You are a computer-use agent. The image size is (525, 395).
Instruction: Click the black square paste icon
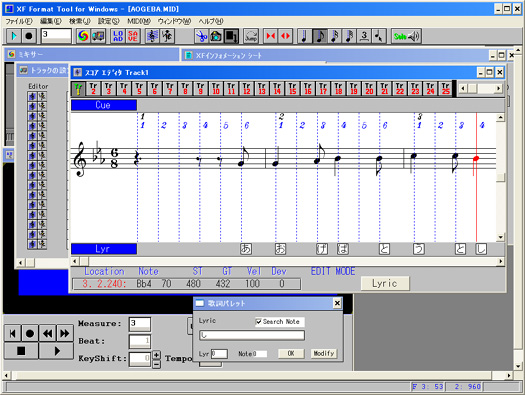click(x=231, y=36)
